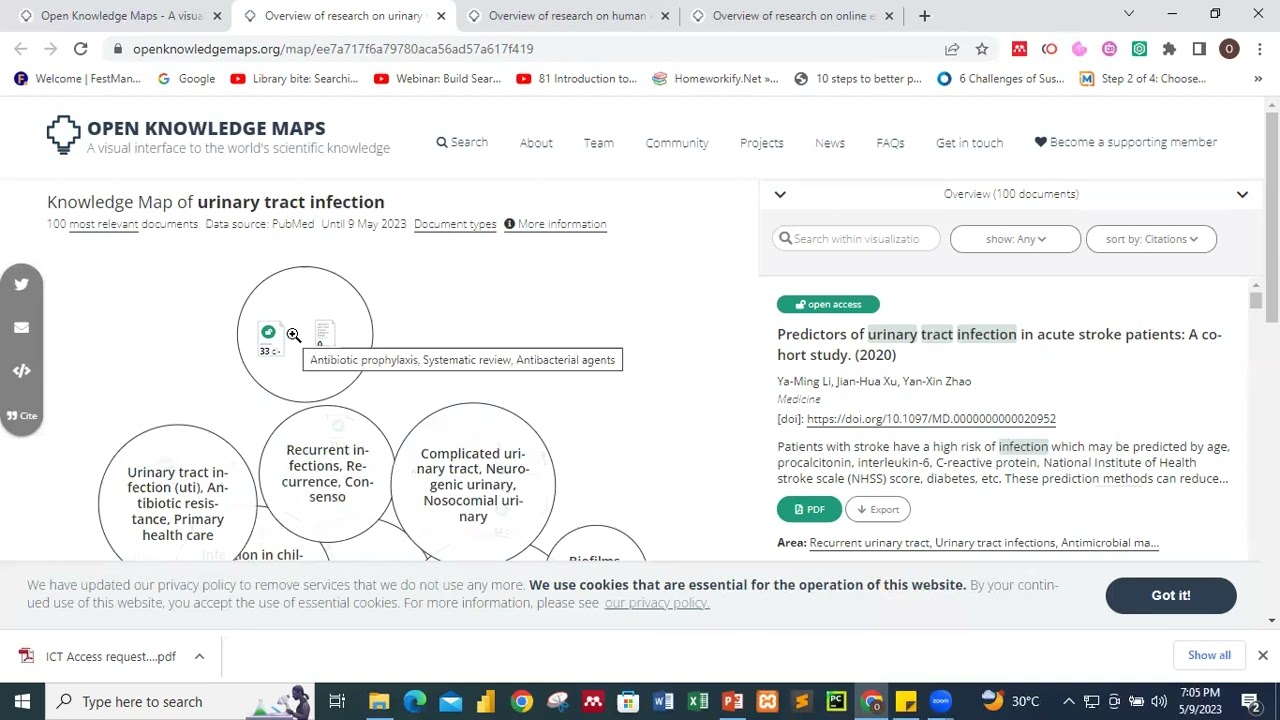Click the email share envelope icon

[x=21, y=327]
